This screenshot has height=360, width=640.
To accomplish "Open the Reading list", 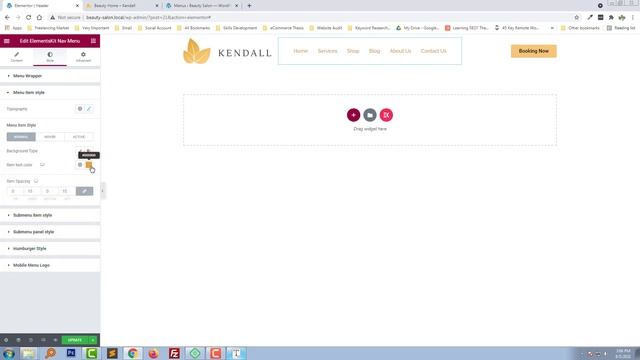I will (621, 28).
